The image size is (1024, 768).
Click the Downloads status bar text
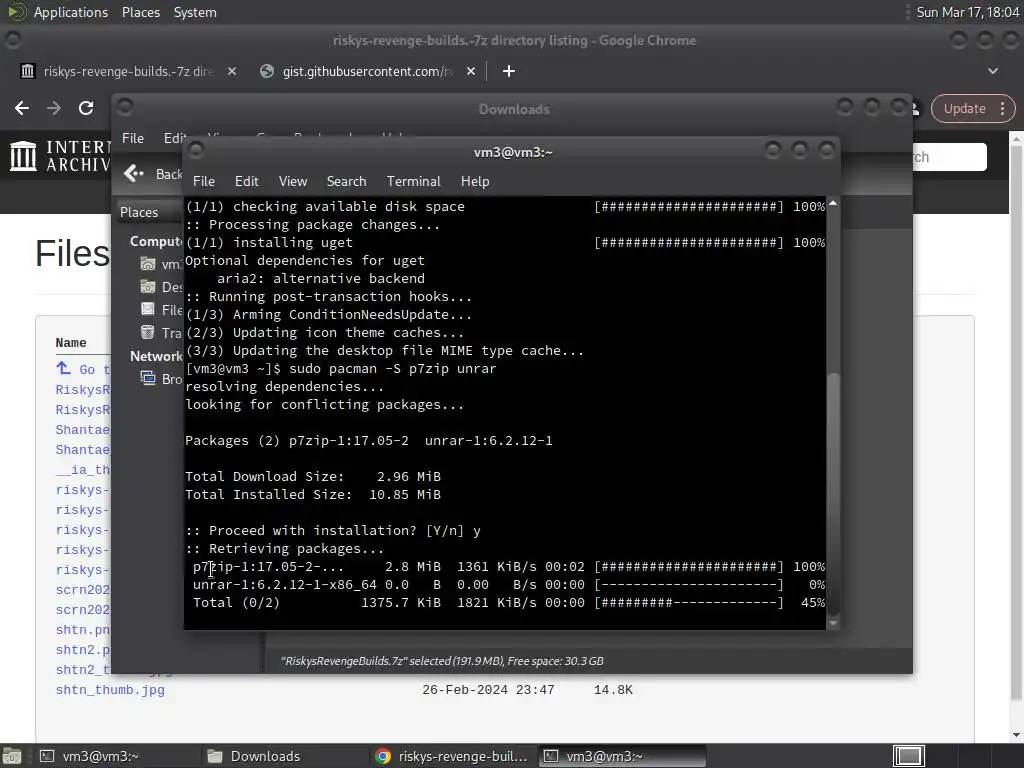(442, 661)
